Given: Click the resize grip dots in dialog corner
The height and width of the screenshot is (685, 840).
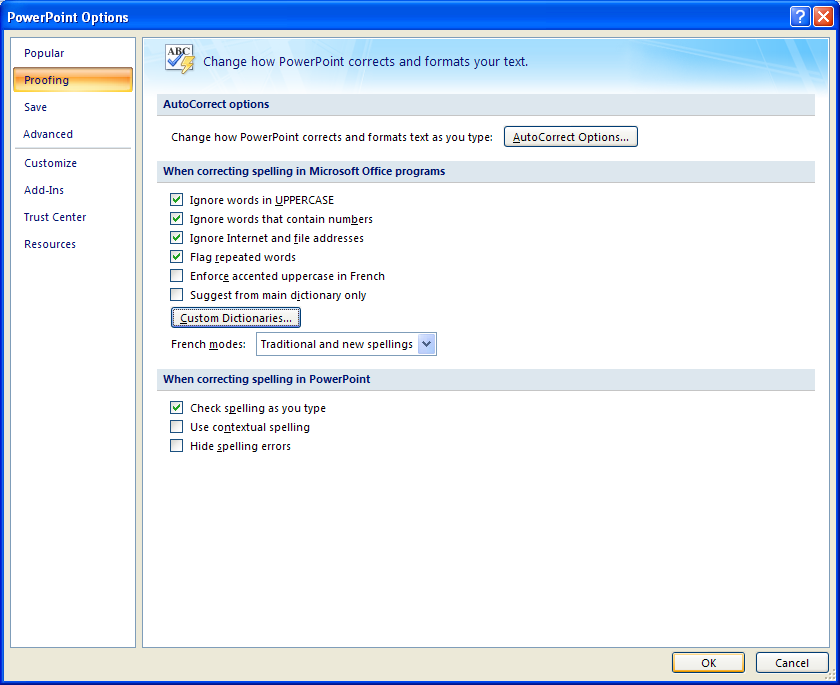Looking at the screenshot, I should click(831, 676).
